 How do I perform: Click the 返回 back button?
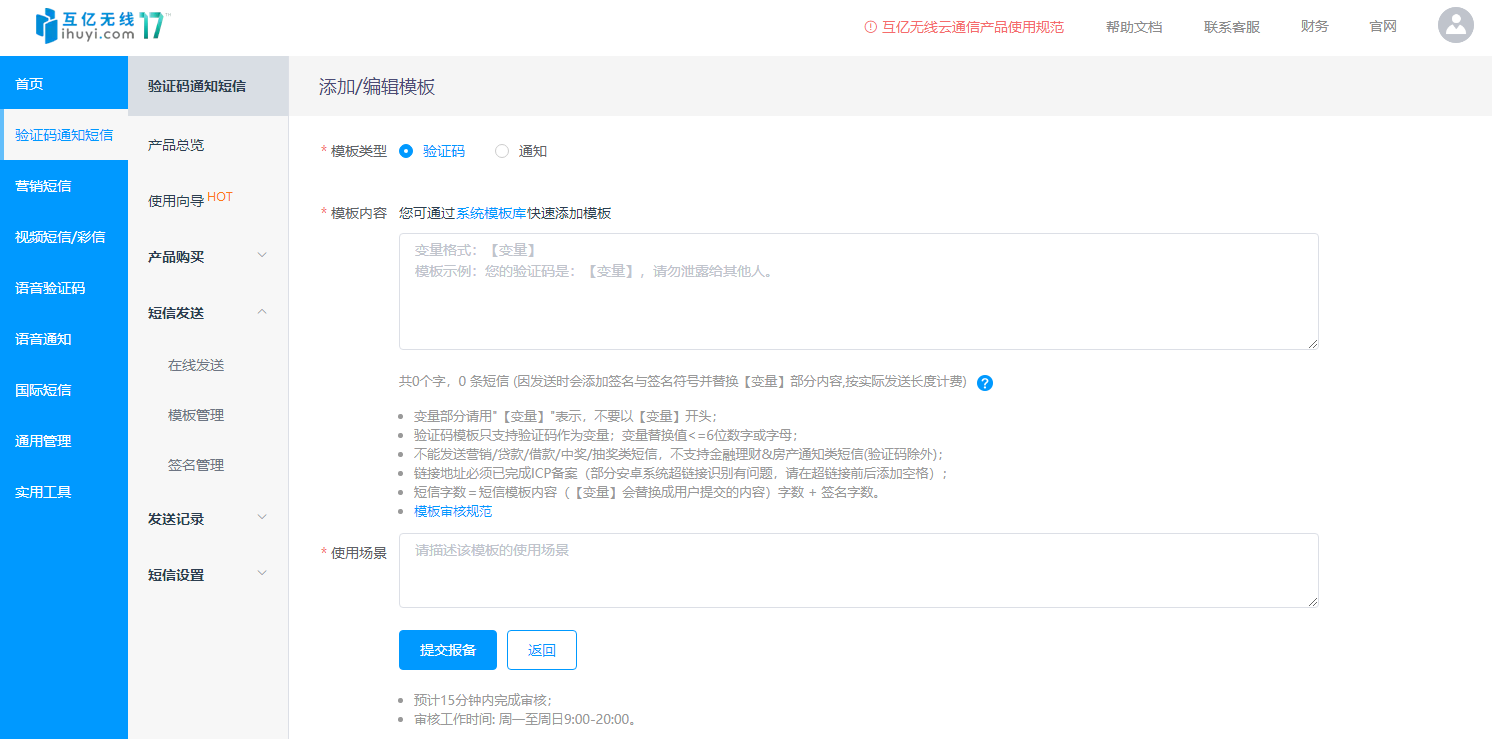541,650
